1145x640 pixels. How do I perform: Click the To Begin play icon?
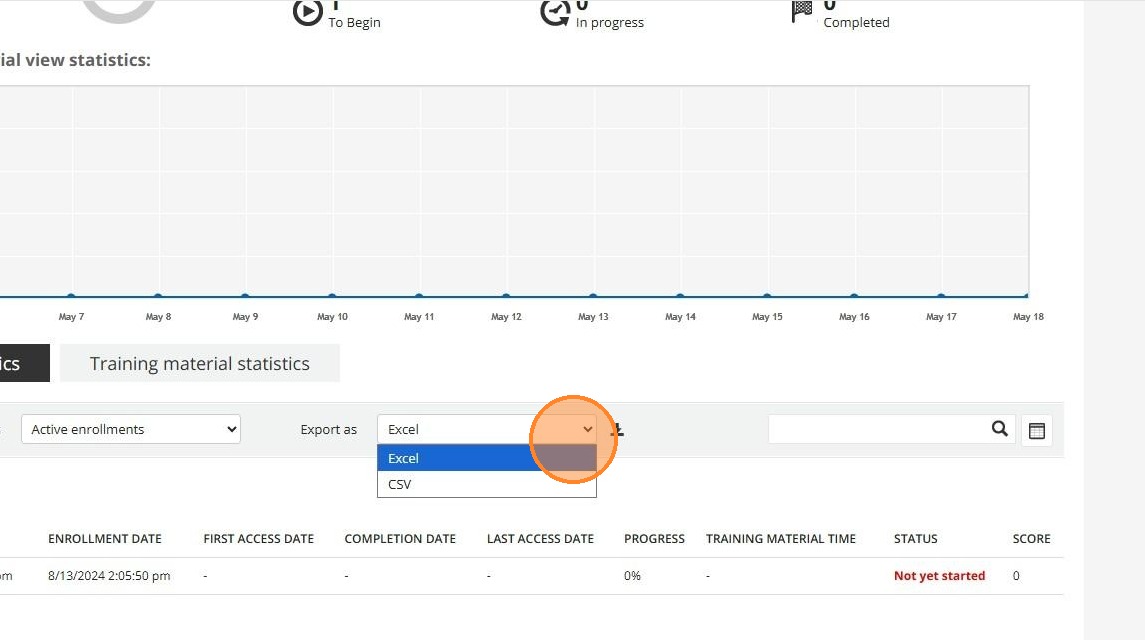(x=307, y=12)
